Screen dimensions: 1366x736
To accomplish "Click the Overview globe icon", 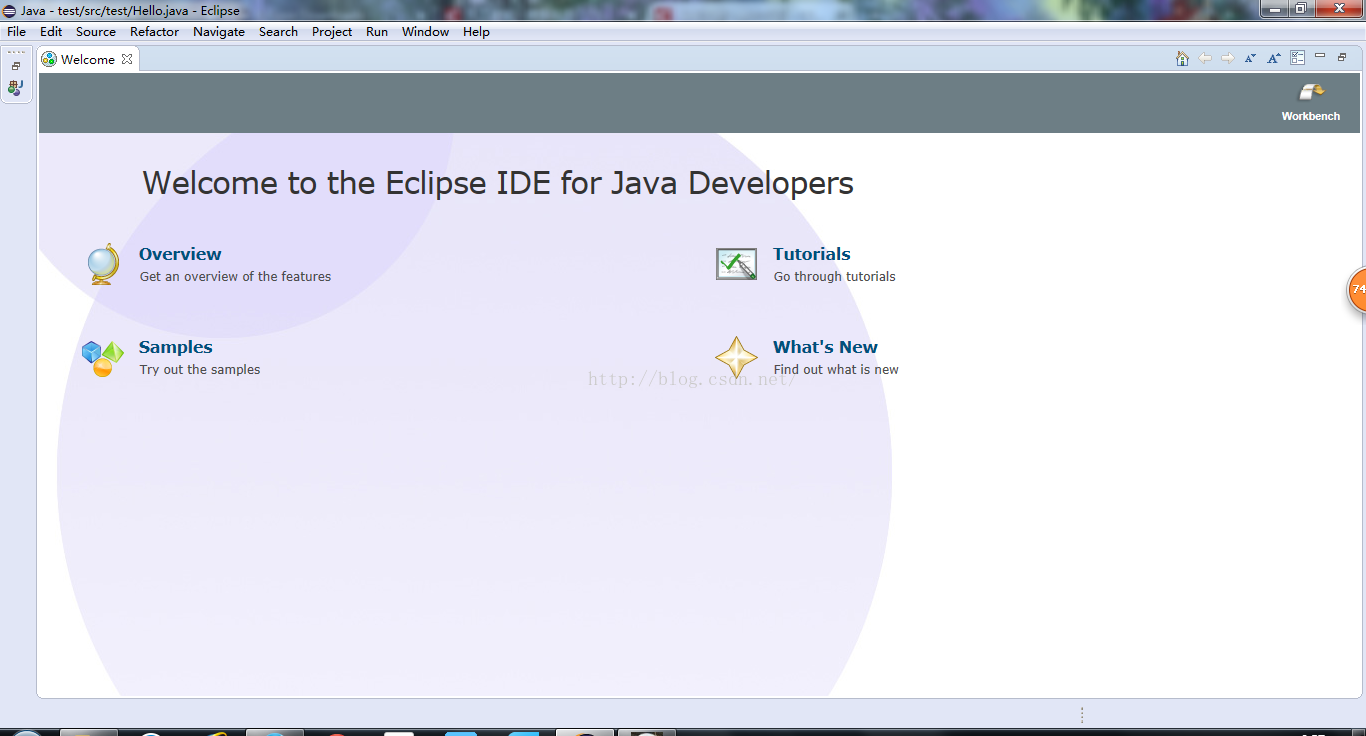I will point(103,265).
